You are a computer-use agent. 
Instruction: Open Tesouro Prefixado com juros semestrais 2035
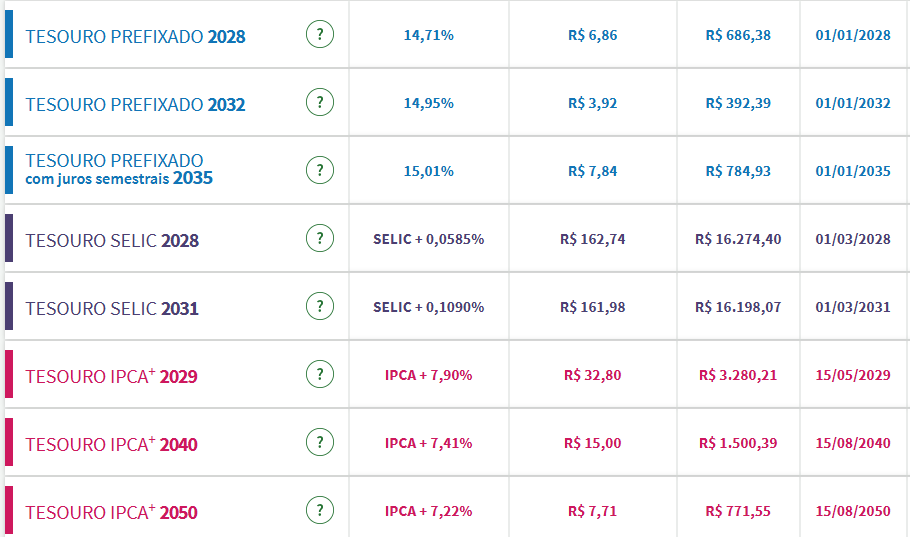pos(119,169)
